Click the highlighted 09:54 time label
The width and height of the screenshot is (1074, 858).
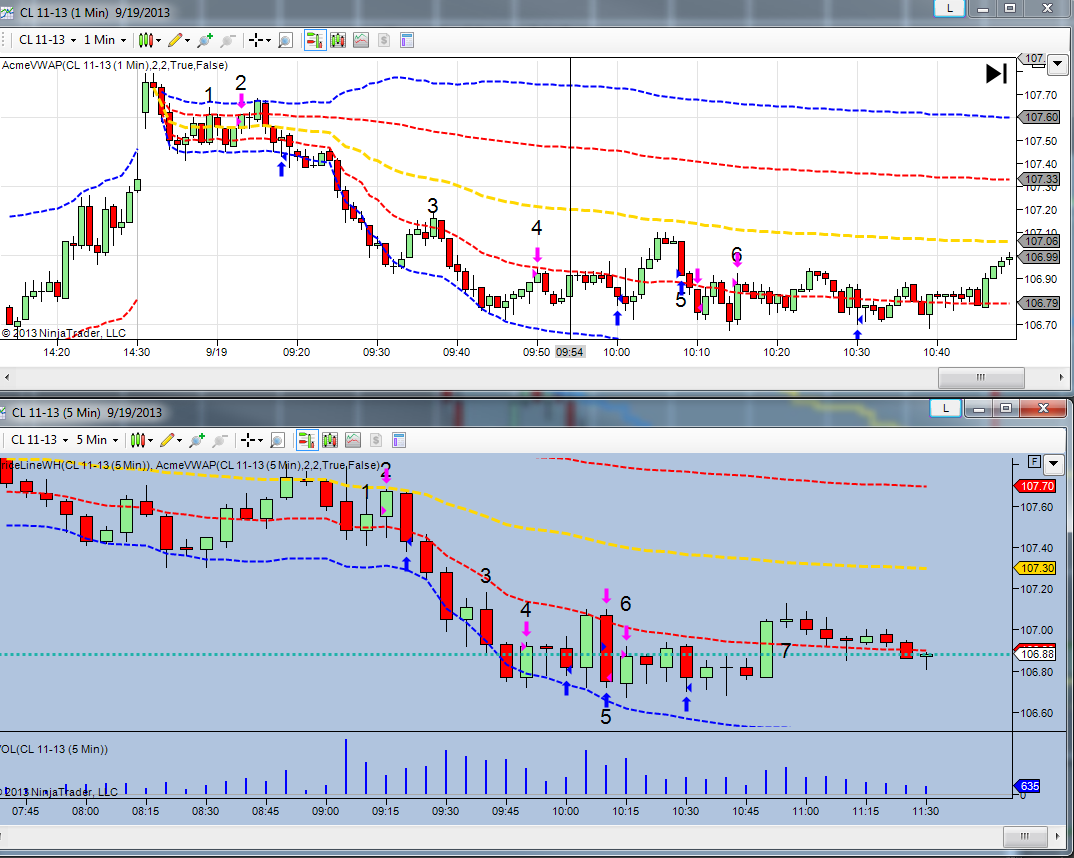click(x=569, y=352)
